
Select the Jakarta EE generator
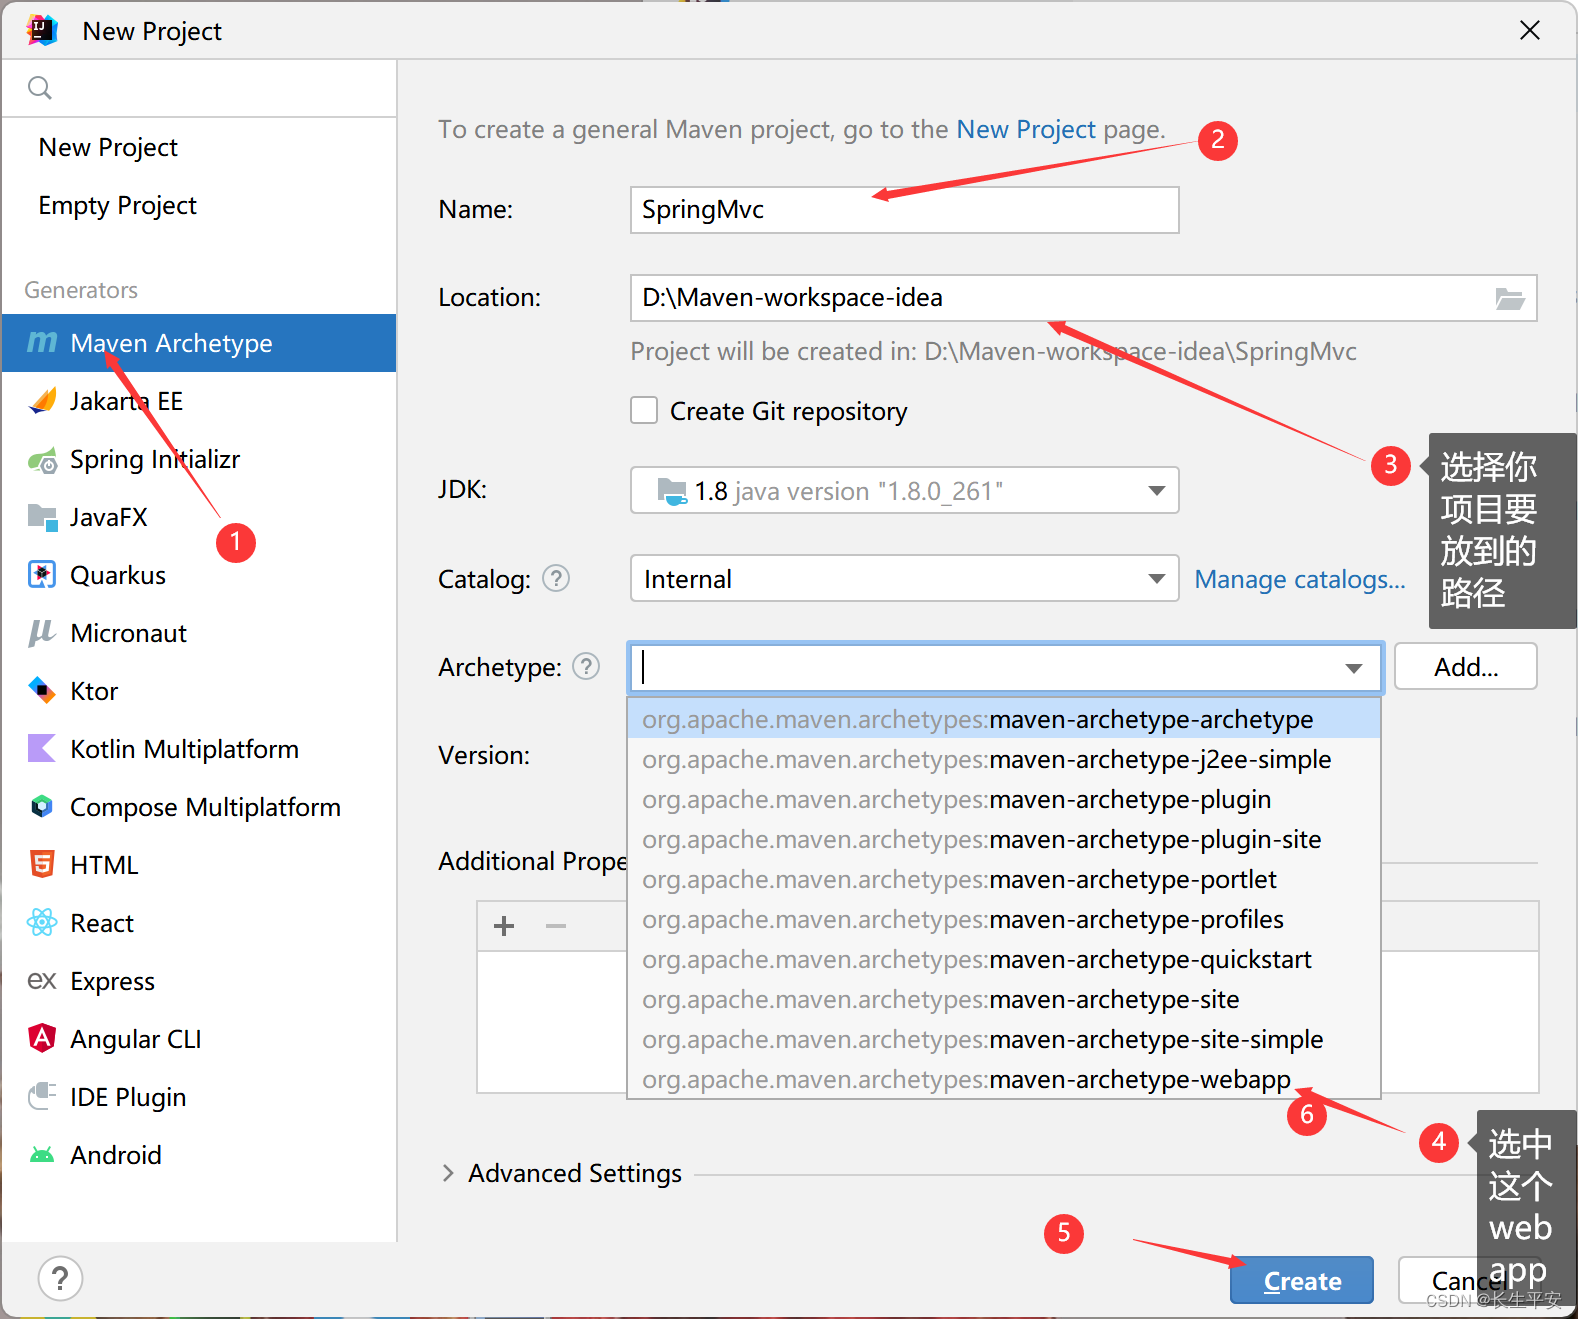click(x=199, y=401)
